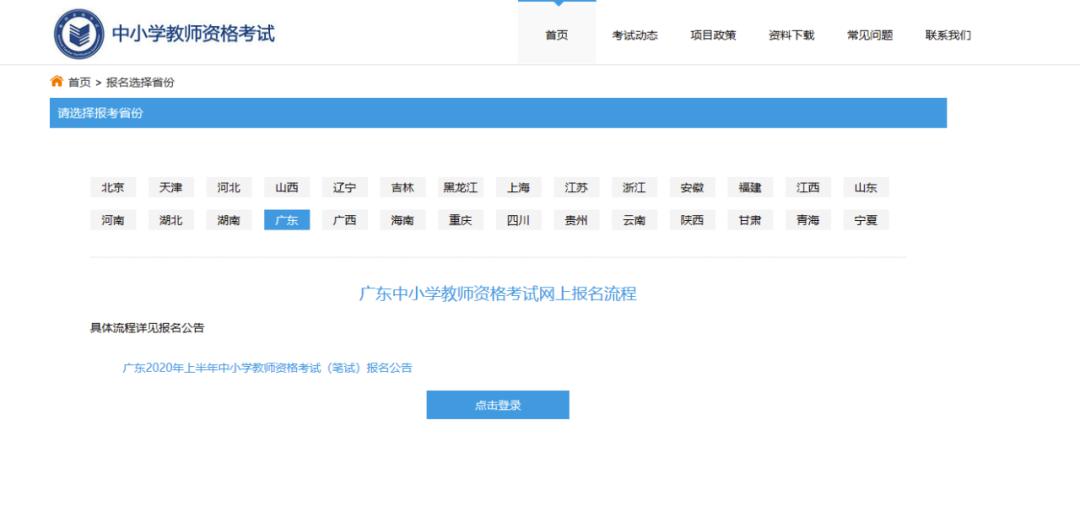Open the 资料下载 navigation tab
The width and height of the screenshot is (1080, 517).
coord(791,35)
